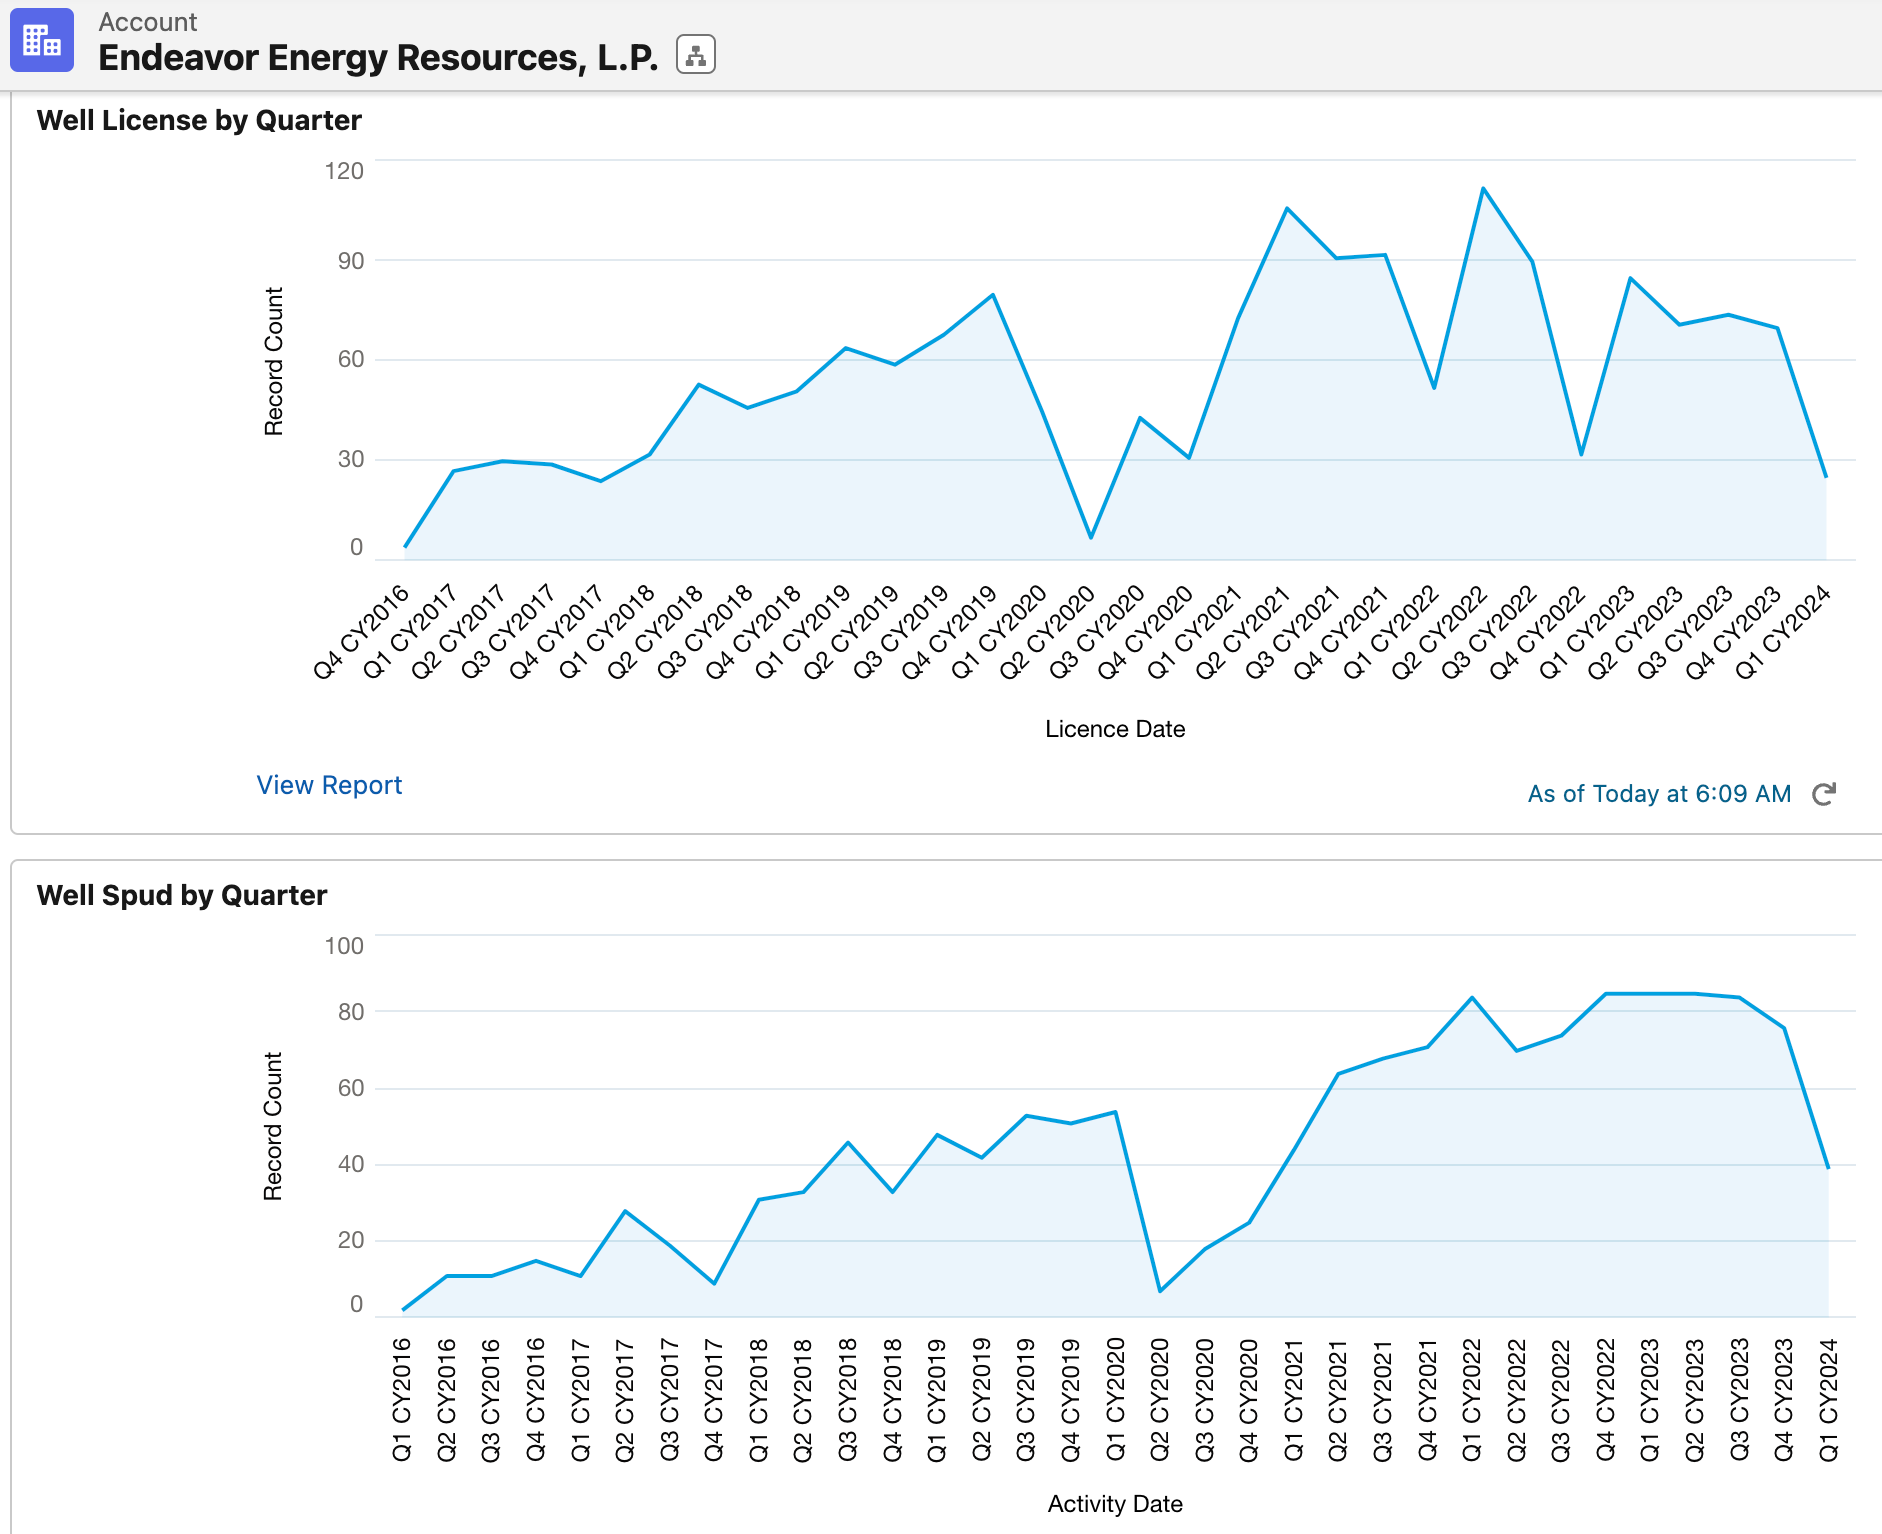
Task: Click the Record Count label on the spud chart
Action: point(273,1125)
